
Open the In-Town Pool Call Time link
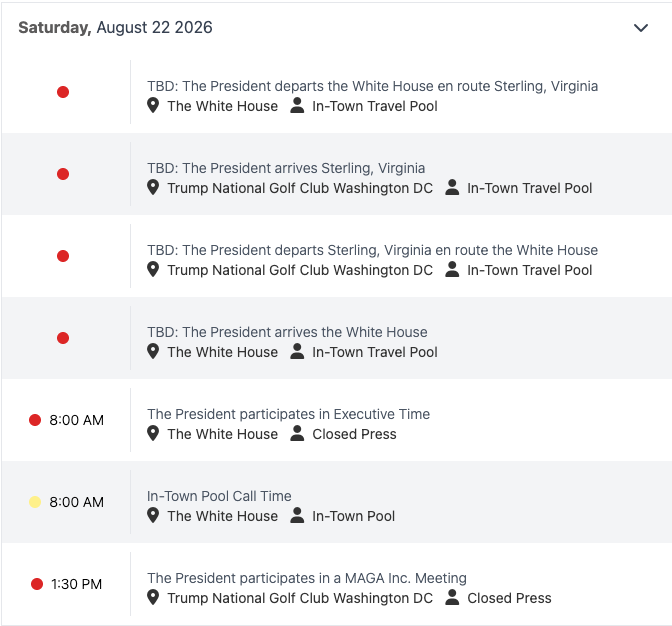click(219, 496)
